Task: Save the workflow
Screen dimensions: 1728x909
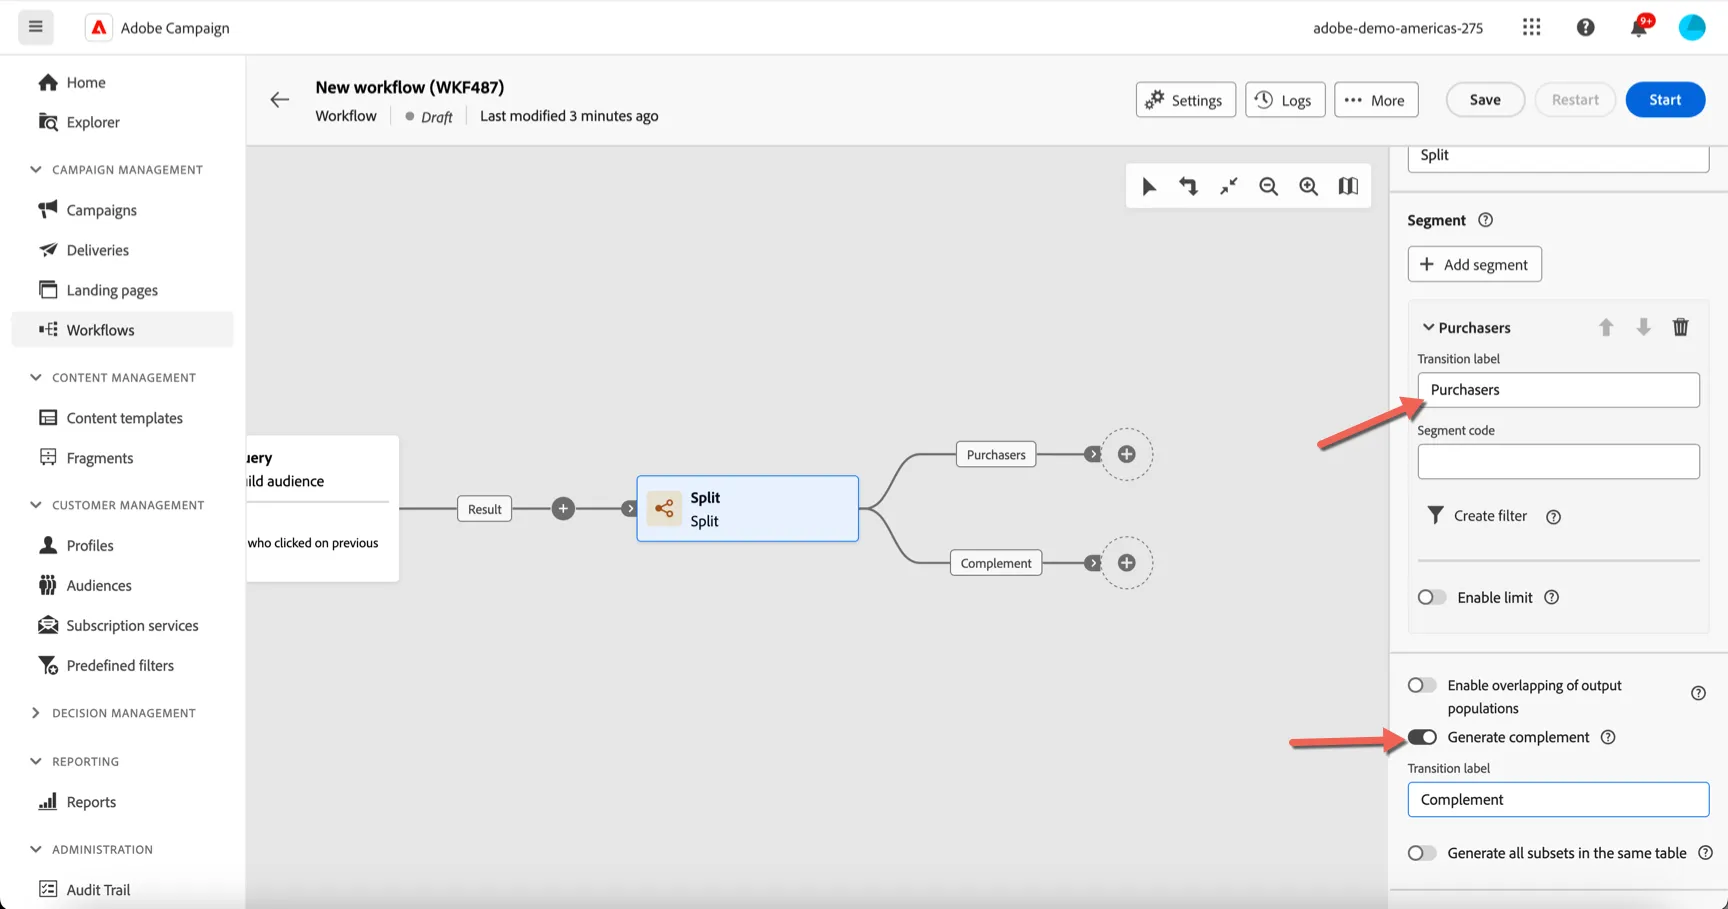Action: [1485, 100]
